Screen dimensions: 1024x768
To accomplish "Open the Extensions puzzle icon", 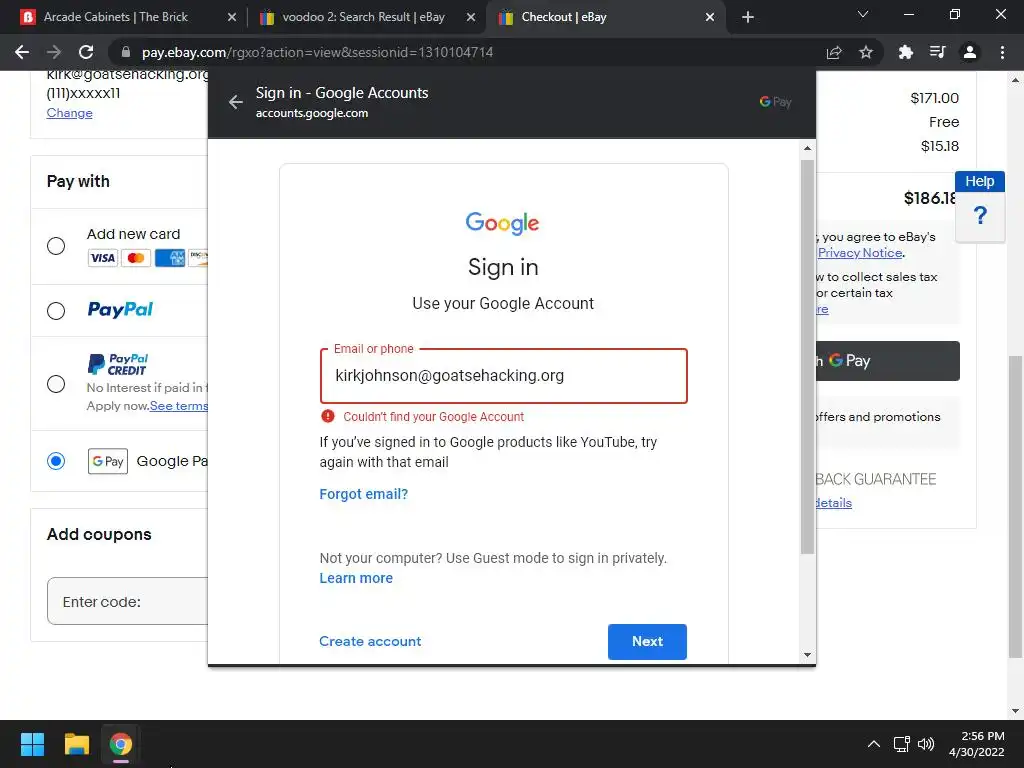I will [x=906, y=52].
